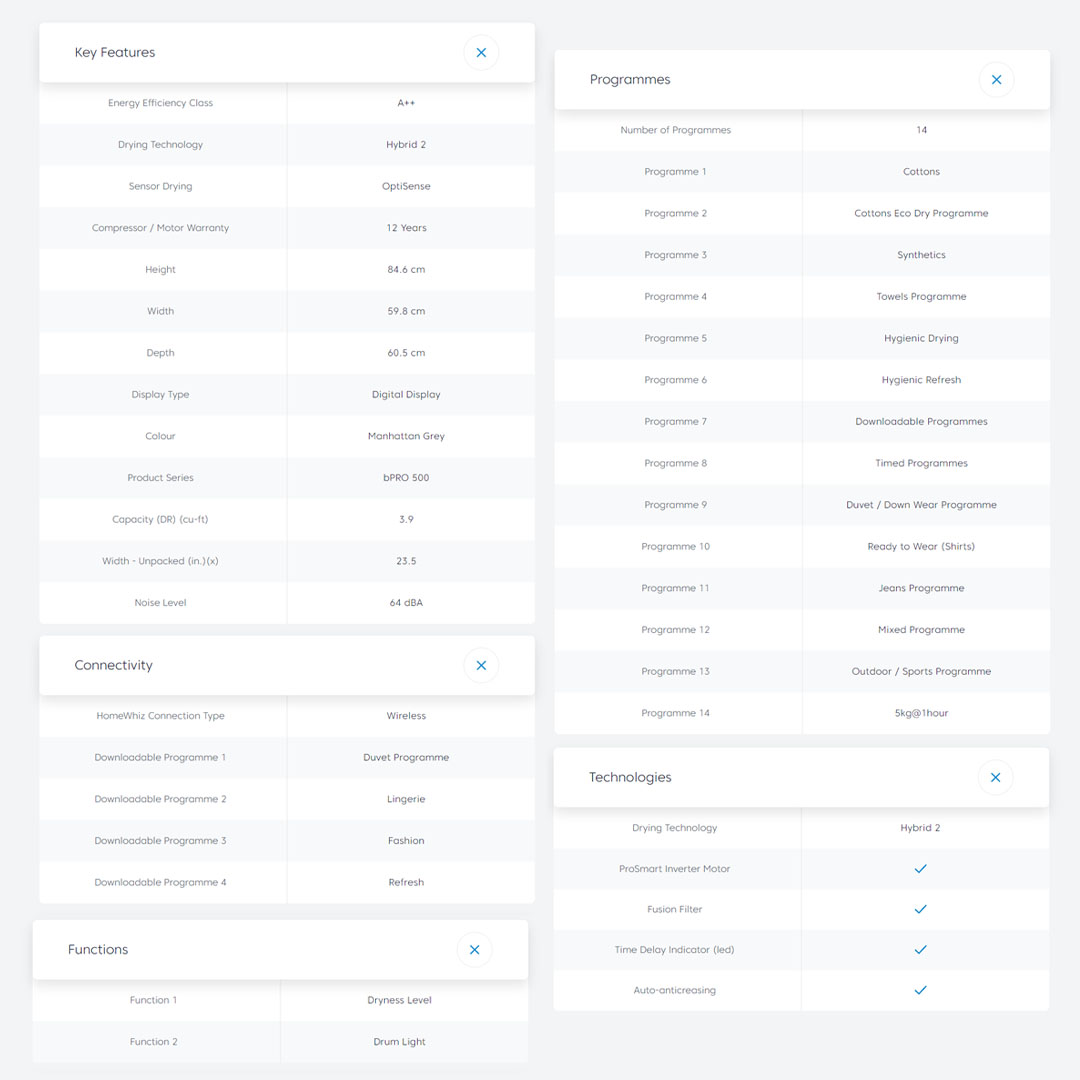Expand the Key Features header title
Viewport: 1080px width, 1080px height.
point(115,53)
